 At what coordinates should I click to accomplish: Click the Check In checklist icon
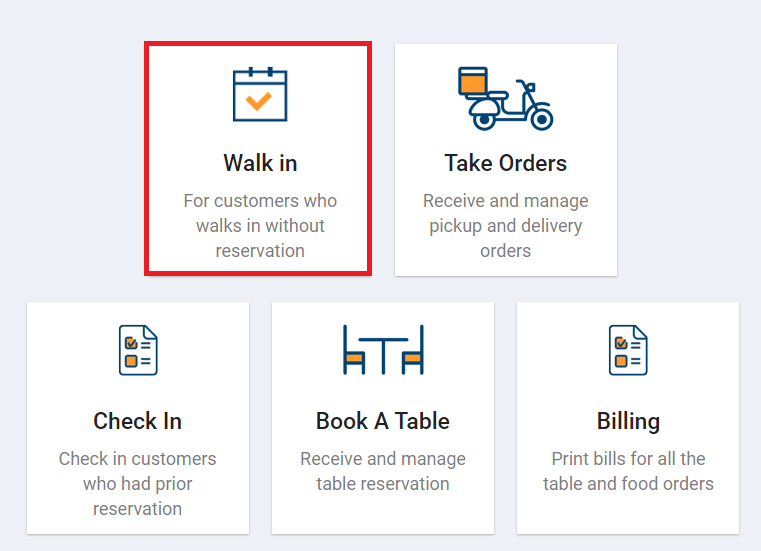click(x=138, y=350)
